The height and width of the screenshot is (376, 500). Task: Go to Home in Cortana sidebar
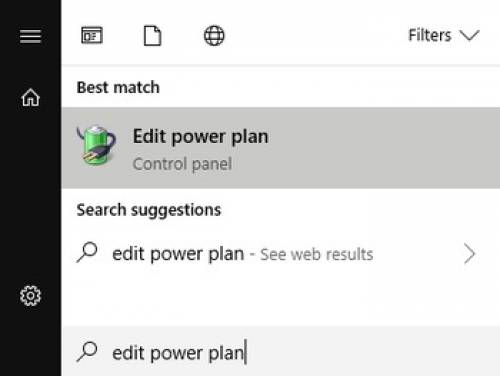[30, 97]
